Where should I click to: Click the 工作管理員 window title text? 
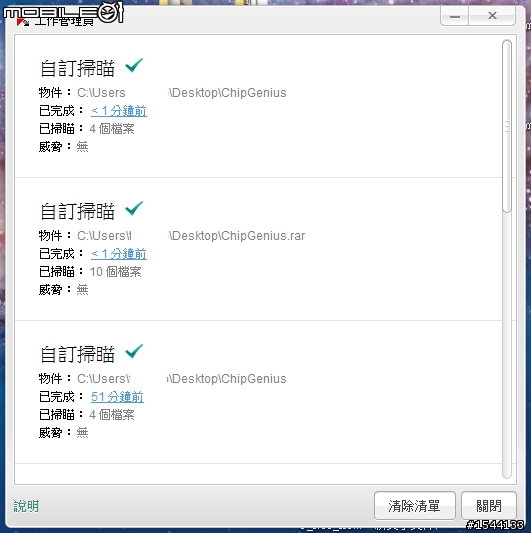click(64, 22)
